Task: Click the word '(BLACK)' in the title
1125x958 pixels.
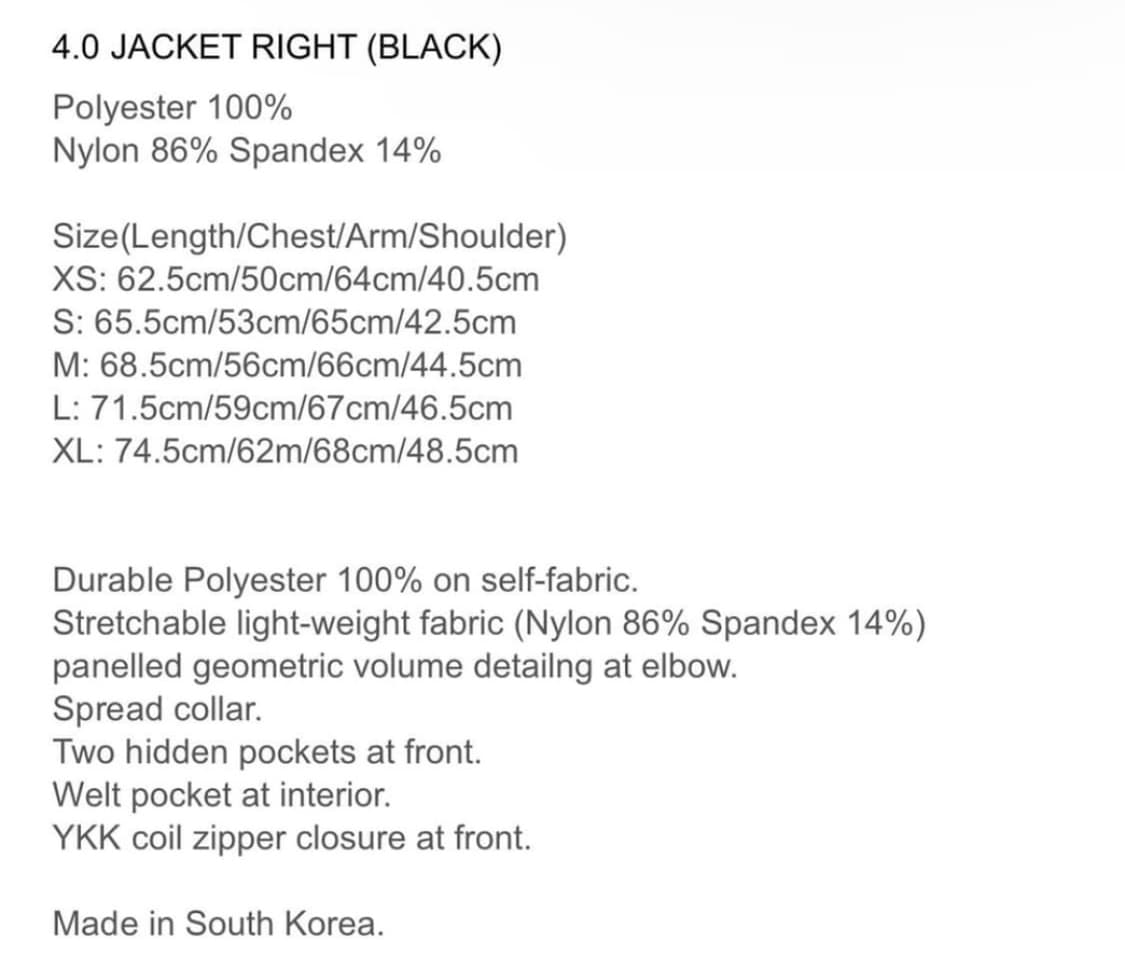Action: click(434, 50)
